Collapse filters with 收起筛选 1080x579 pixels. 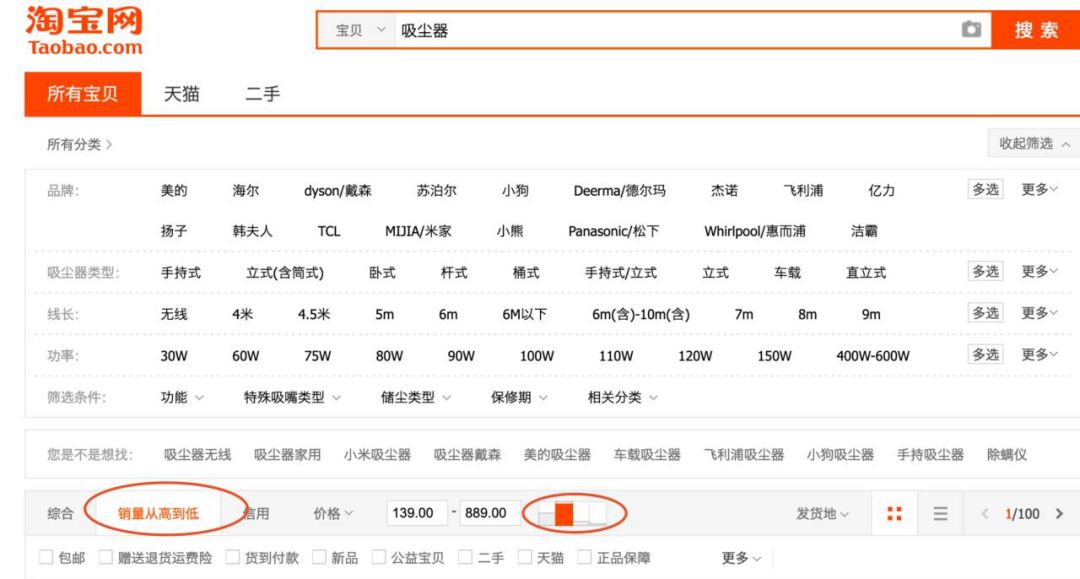tap(1034, 143)
